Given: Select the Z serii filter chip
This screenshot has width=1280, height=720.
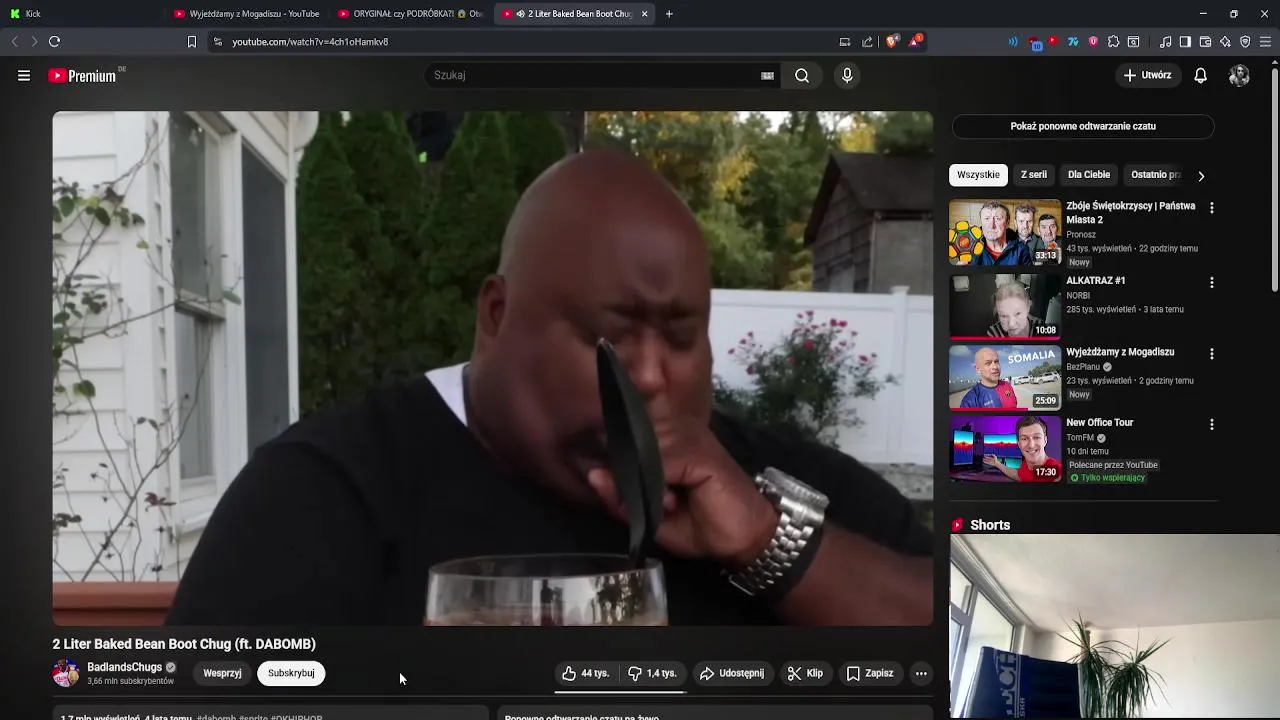Looking at the screenshot, I should point(1034,175).
